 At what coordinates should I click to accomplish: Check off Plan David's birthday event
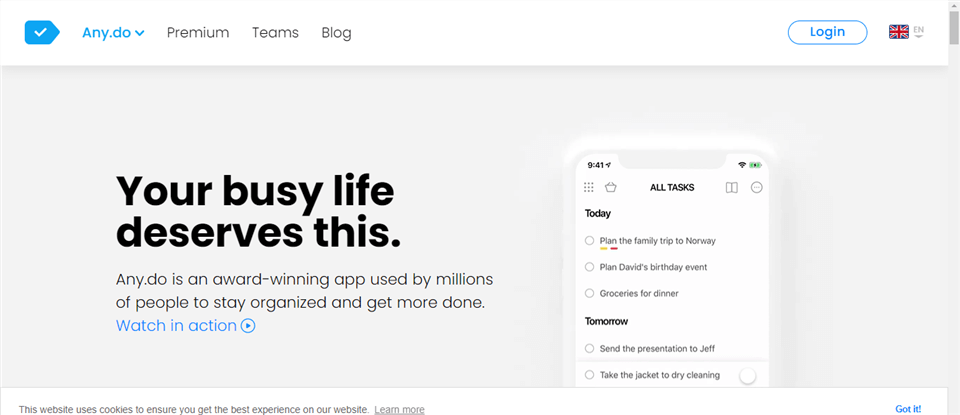(590, 267)
